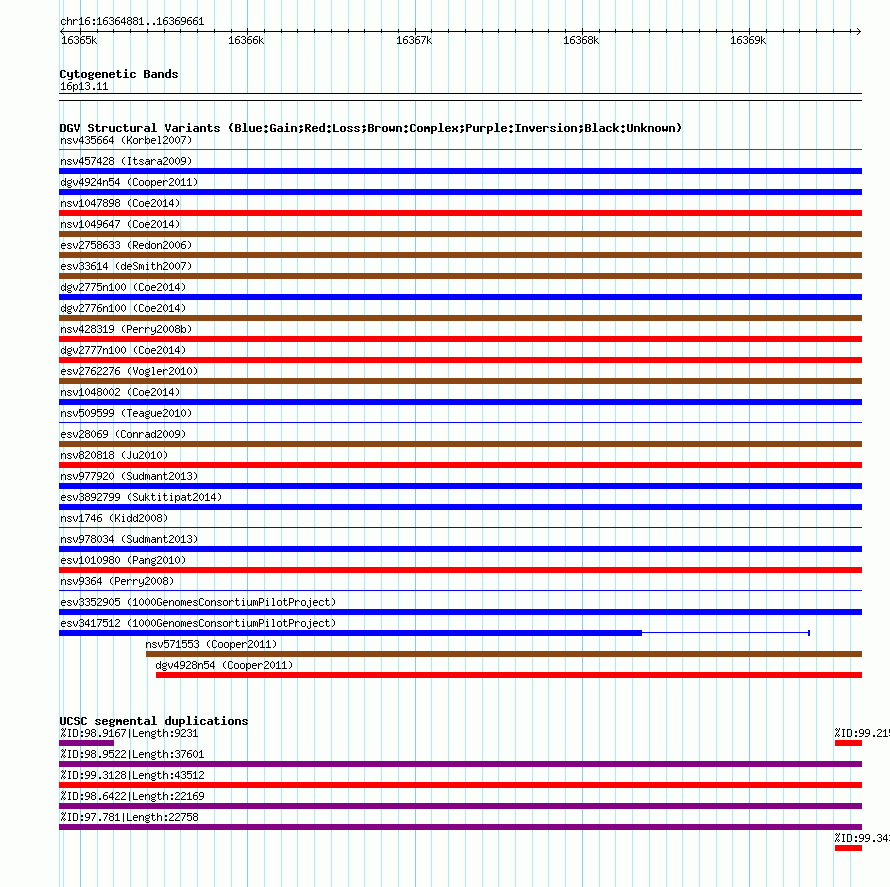This screenshot has width=890, height=887.
Task: Open the nsv9364 (Perry2008) label
Action: coord(117,581)
